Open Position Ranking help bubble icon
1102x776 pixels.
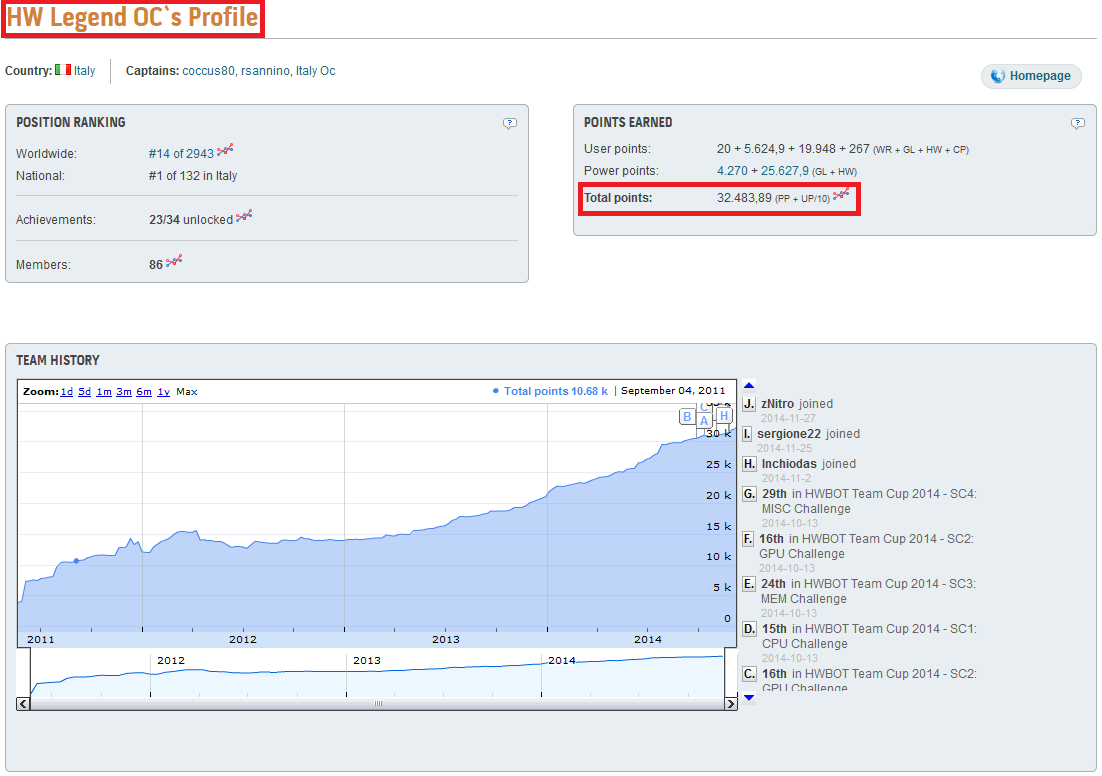pos(510,124)
